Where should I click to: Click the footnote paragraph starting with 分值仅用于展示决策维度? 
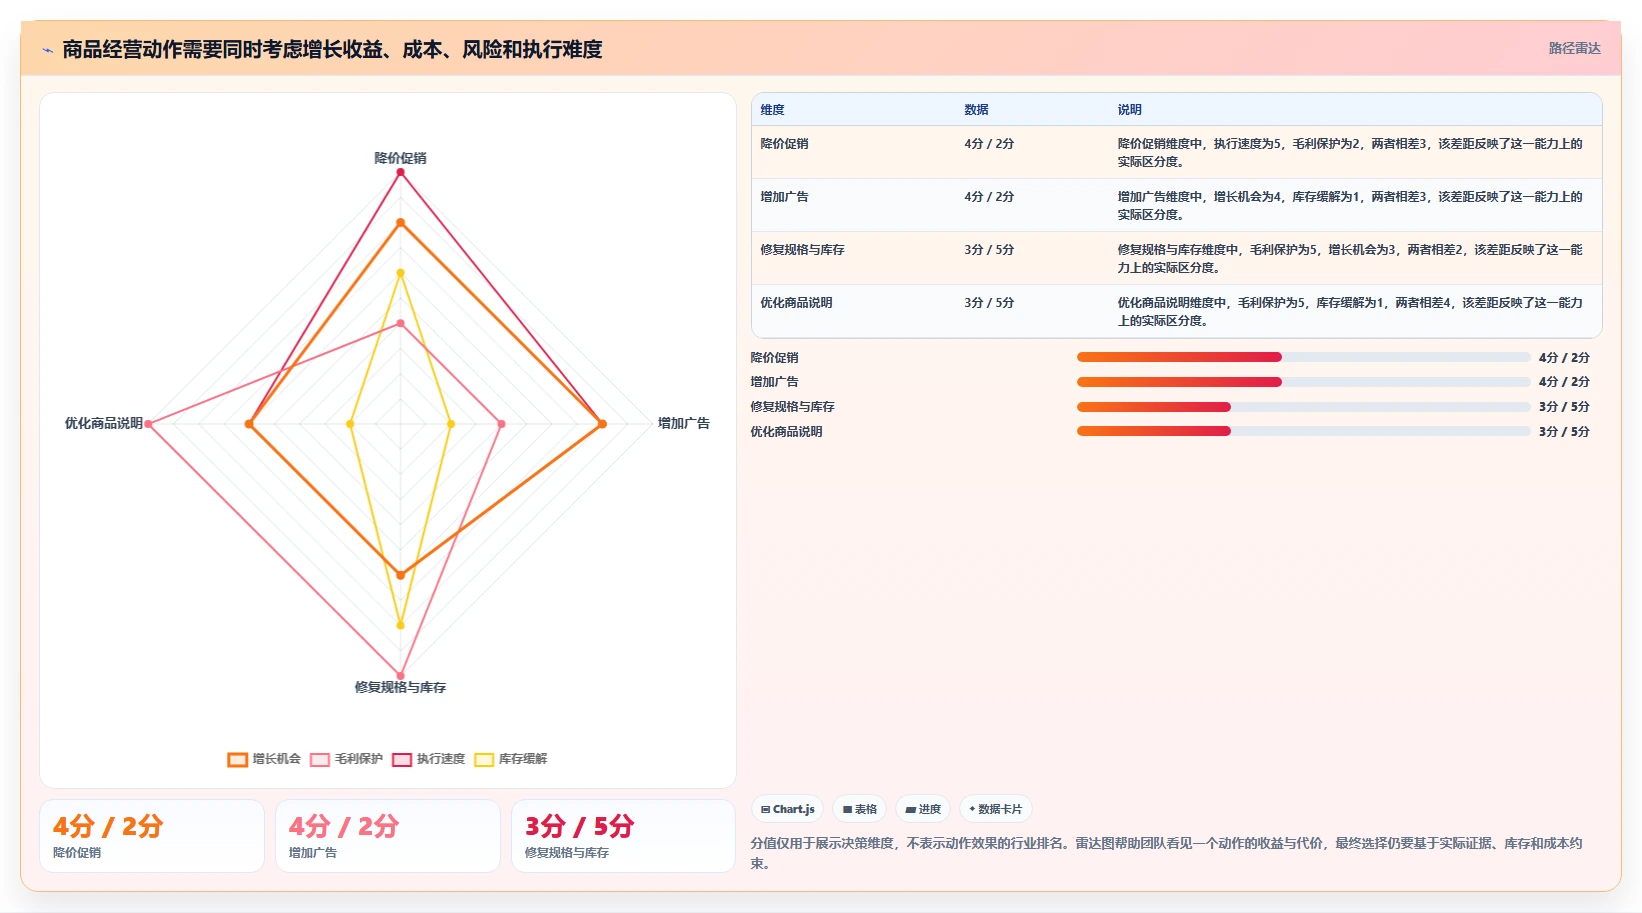(1167, 853)
